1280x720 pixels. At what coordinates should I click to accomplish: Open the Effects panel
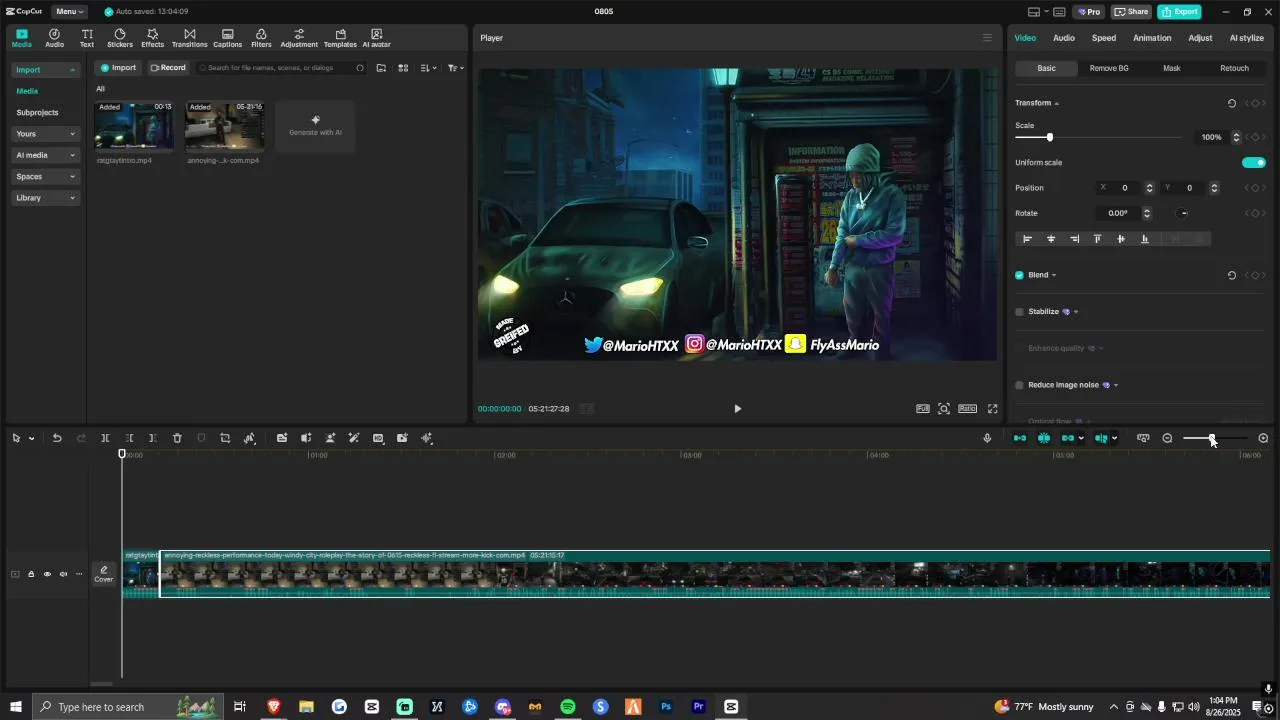coord(152,38)
